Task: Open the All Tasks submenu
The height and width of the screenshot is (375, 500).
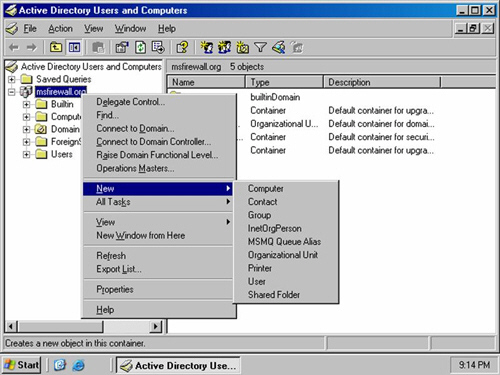Action: tap(158, 202)
